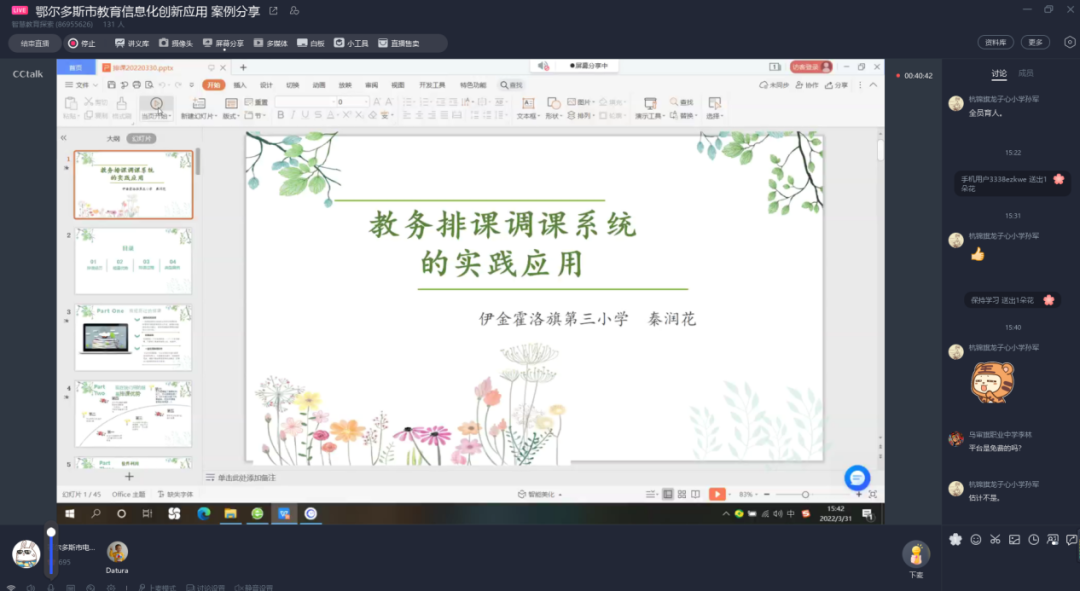
Task: Expand the 版式 layout dropdown
Action: [x=231, y=116]
